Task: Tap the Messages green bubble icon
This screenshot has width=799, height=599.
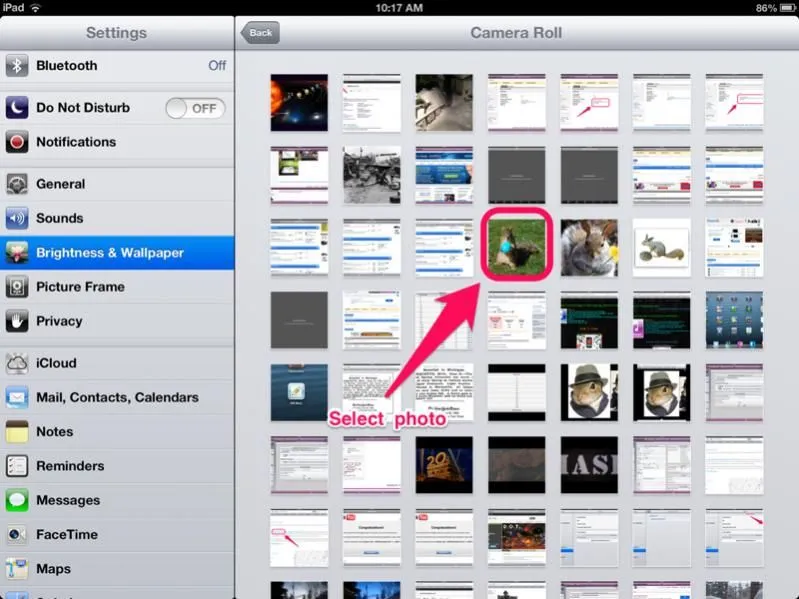Action: click(17, 500)
